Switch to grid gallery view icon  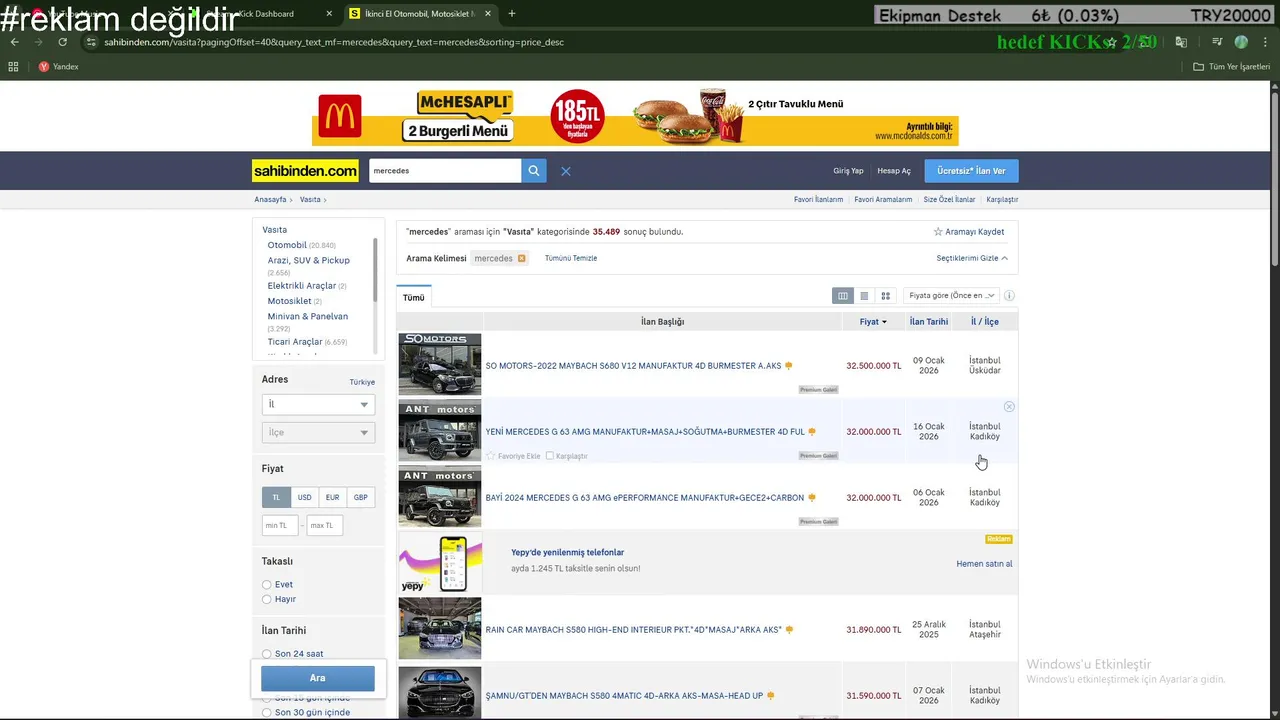(885, 296)
